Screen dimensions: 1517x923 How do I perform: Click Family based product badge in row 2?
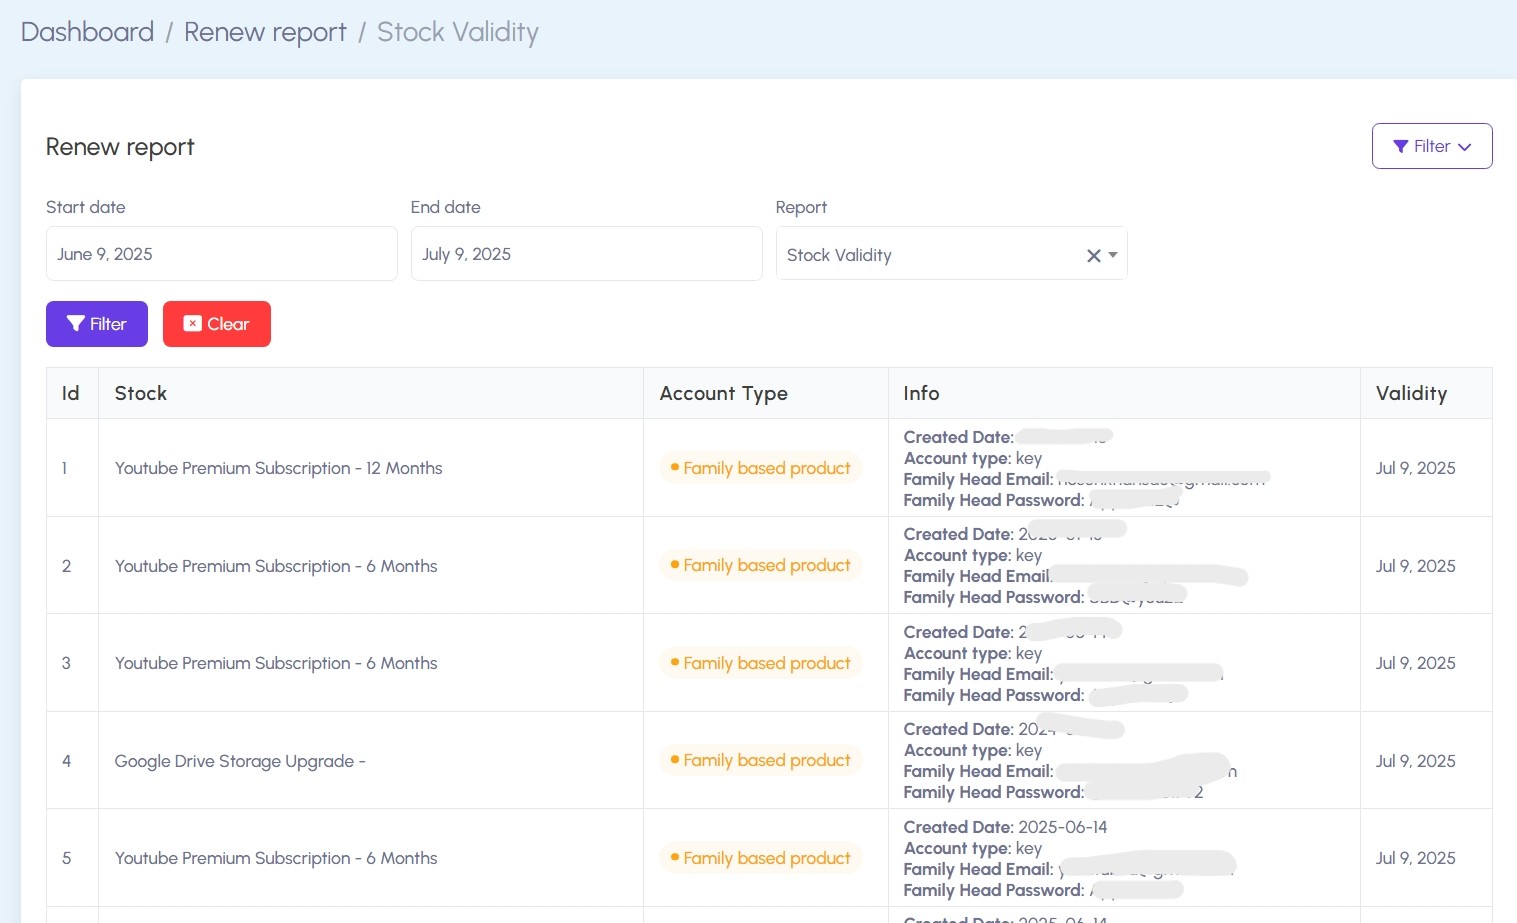[760, 565]
